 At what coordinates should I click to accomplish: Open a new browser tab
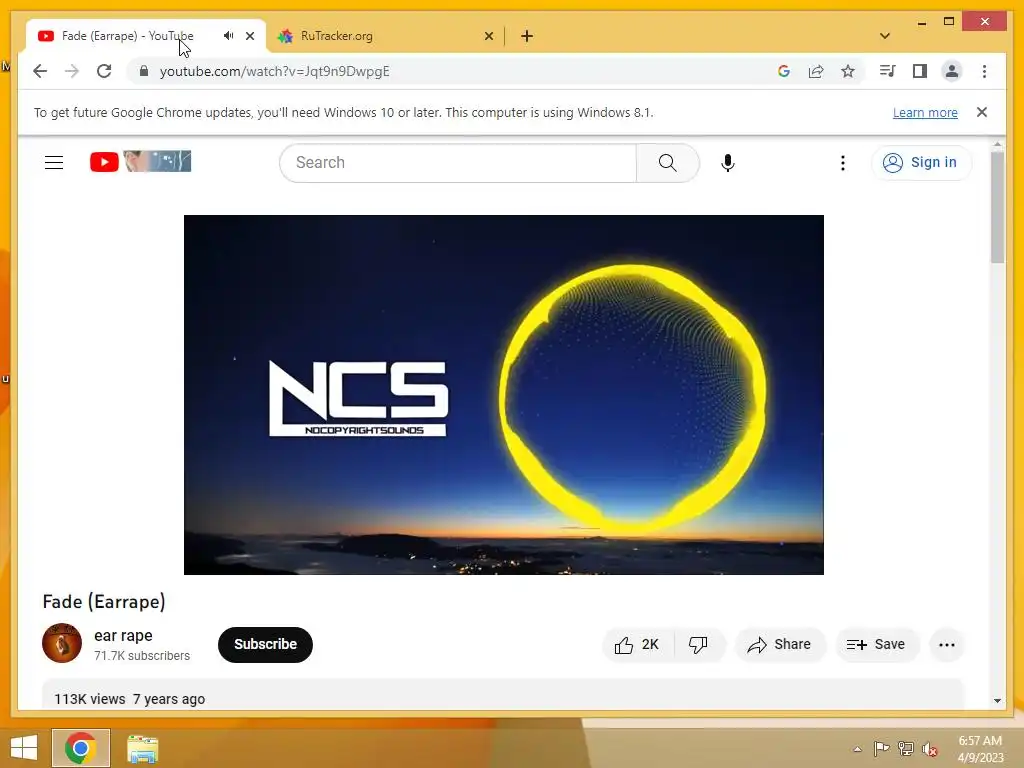(527, 36)
